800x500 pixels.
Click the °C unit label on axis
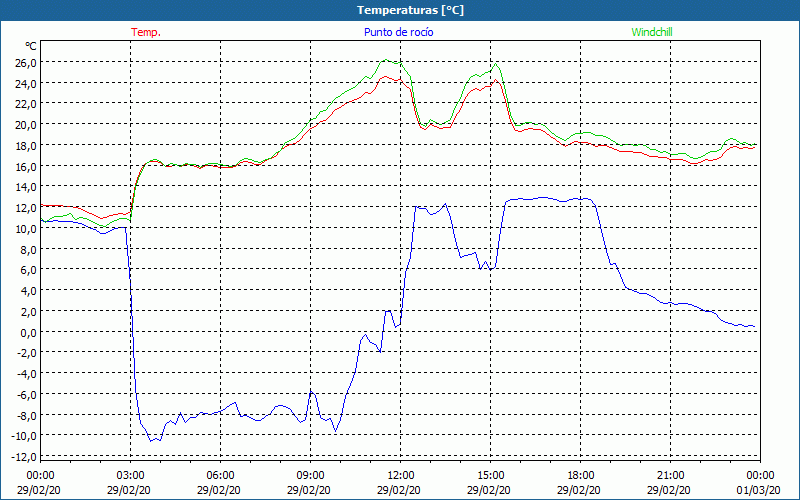click(x=31, y=46)
